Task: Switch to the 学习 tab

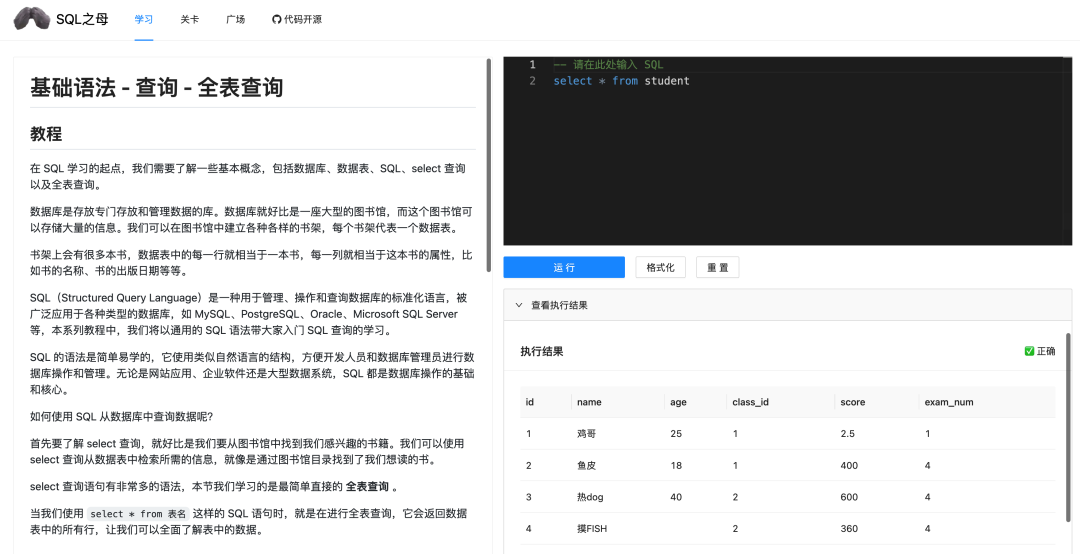Action: pyautogui.click(x=144, y=19)
